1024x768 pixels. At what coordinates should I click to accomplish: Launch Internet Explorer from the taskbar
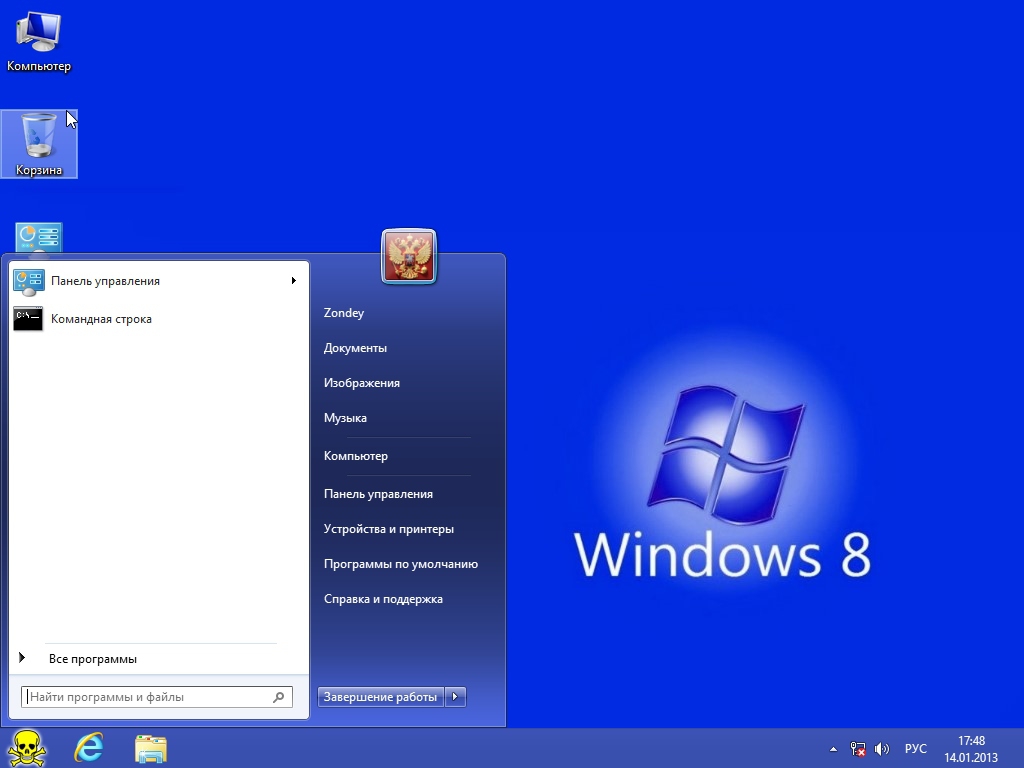(x=89, y=748)
